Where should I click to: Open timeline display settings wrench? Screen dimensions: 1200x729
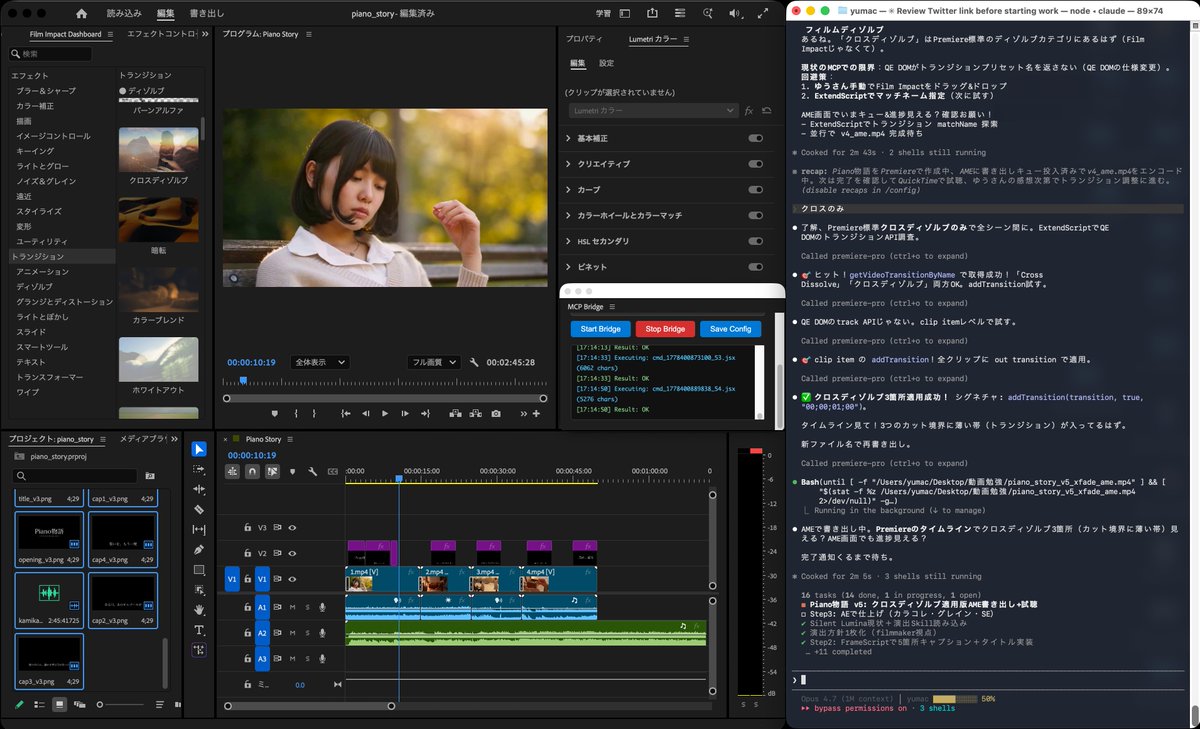(x=313, y=471)
